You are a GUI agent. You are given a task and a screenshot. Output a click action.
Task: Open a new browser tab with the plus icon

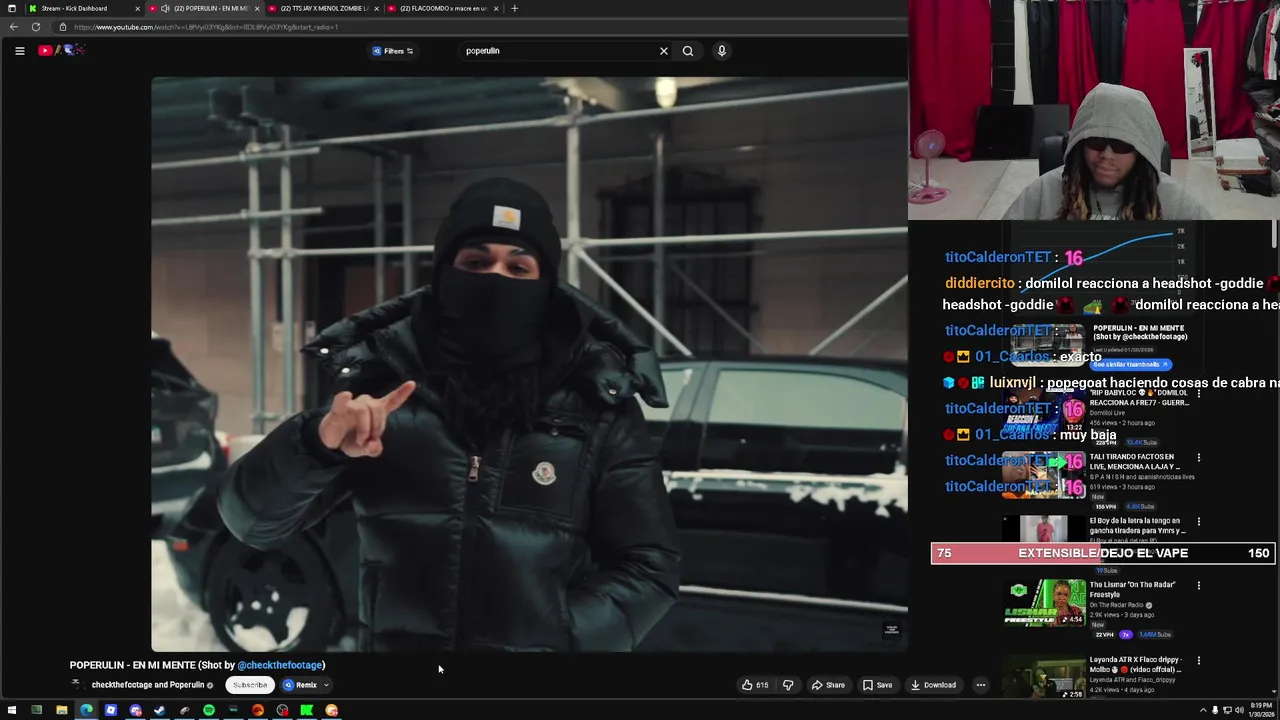point(514,8)
